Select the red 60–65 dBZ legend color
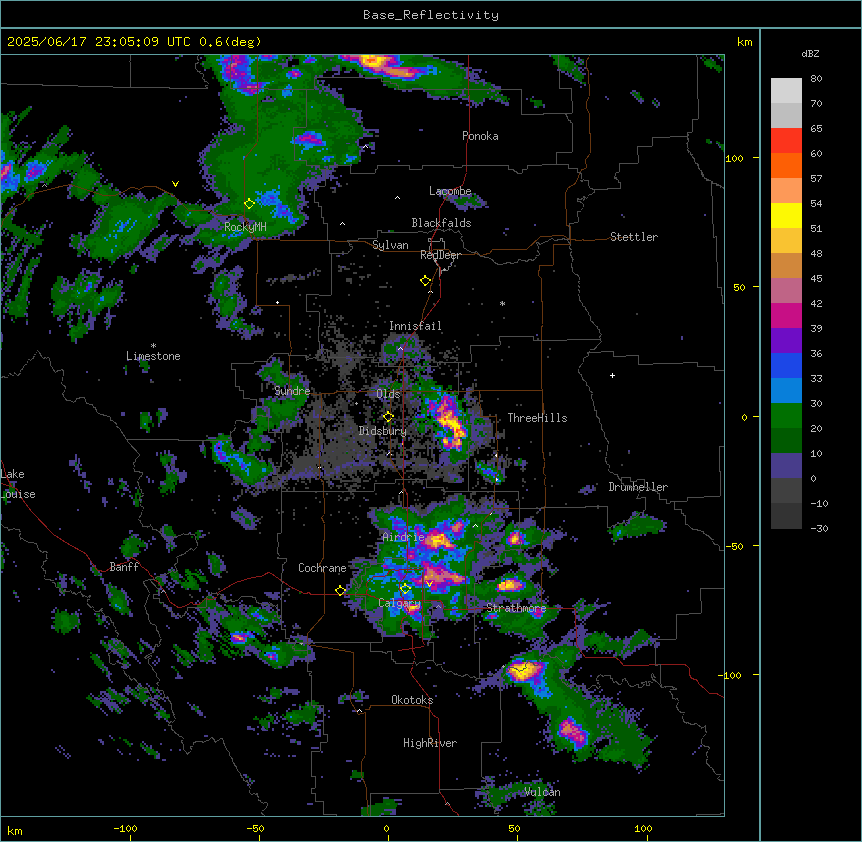Screen dimensions: 862x842 (786, 141)
